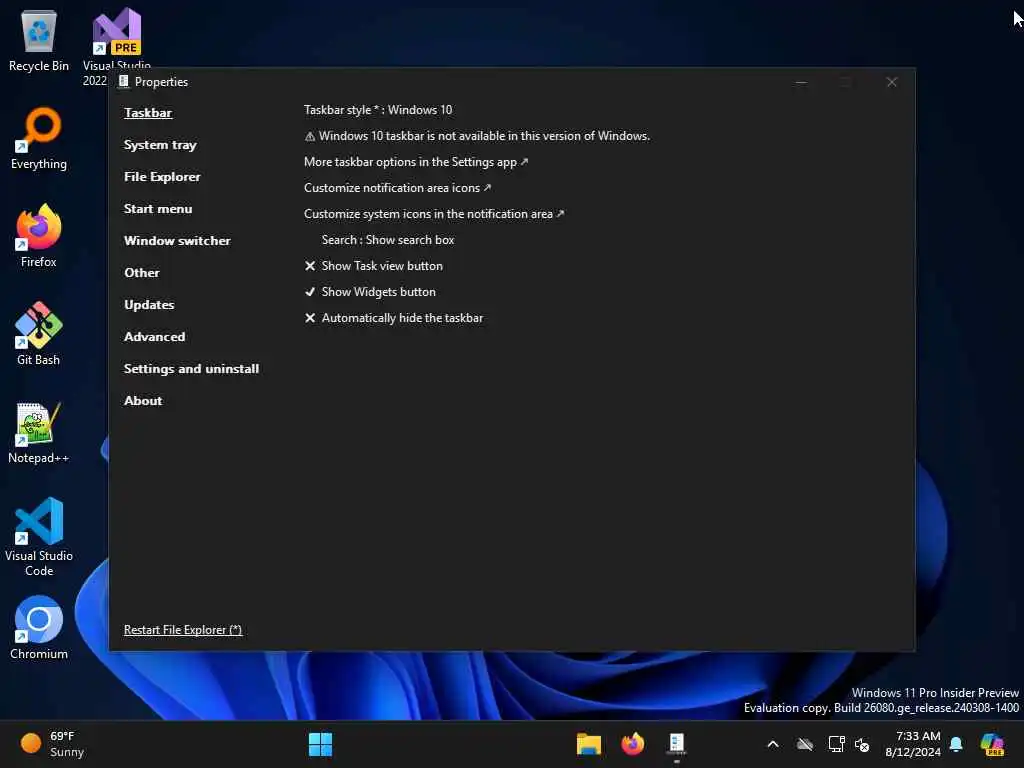
Task: Switch to the System tray section
Action: 160,145
